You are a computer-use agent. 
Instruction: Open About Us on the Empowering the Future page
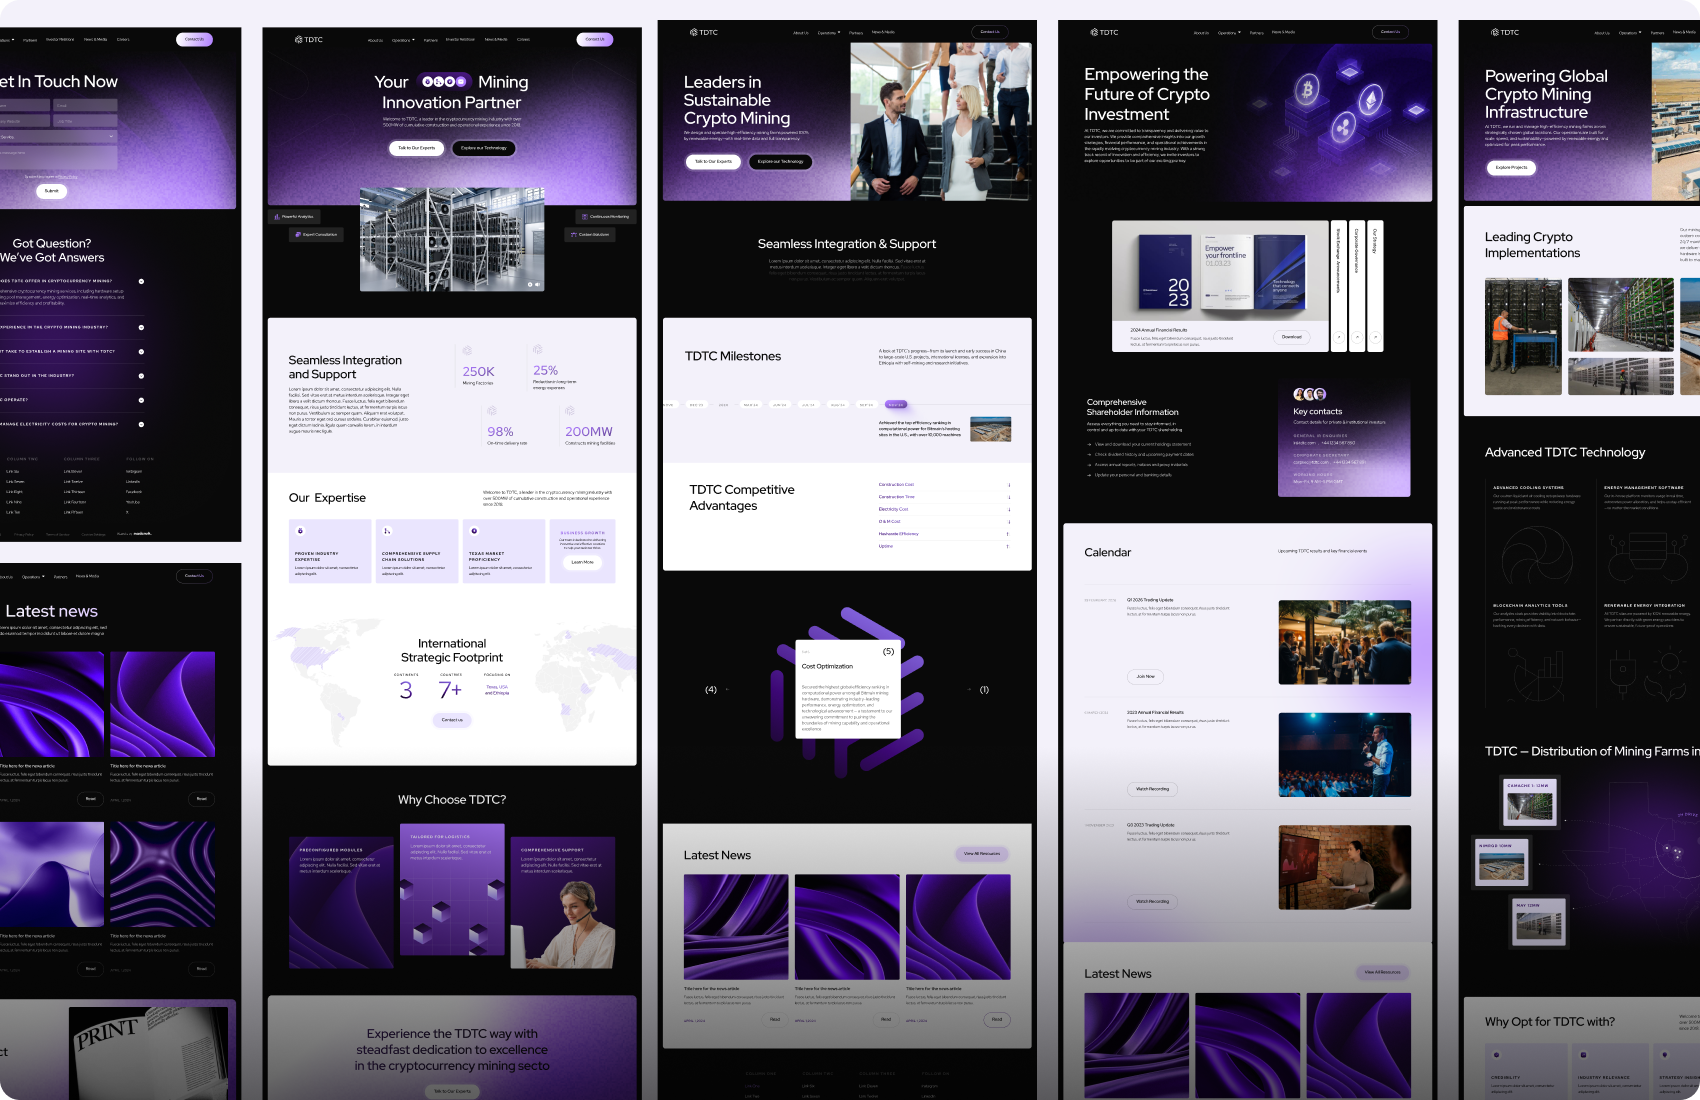(x=1201, y=32)
